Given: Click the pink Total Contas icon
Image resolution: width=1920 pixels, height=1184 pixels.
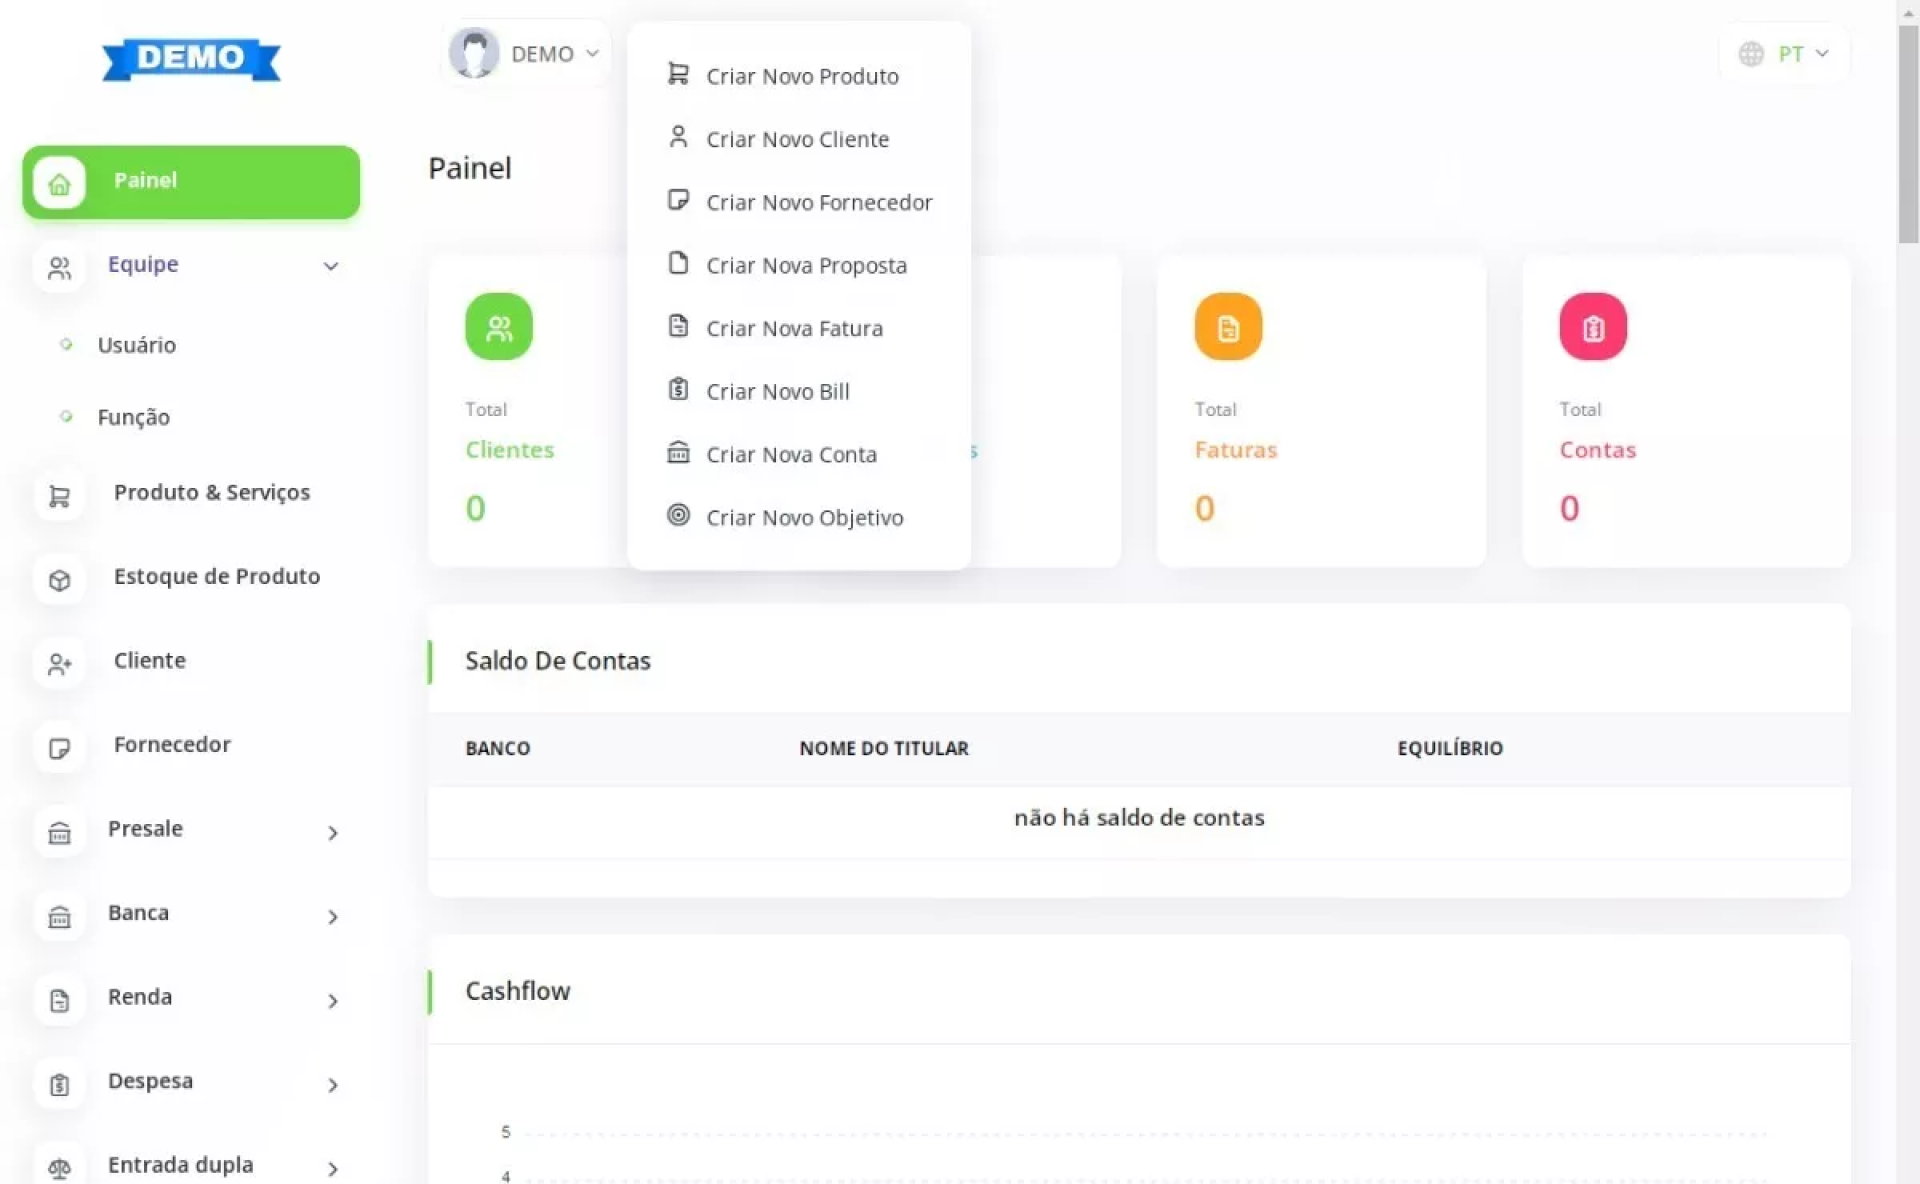Looking at the screenshot, I should tap(1592, 327).
